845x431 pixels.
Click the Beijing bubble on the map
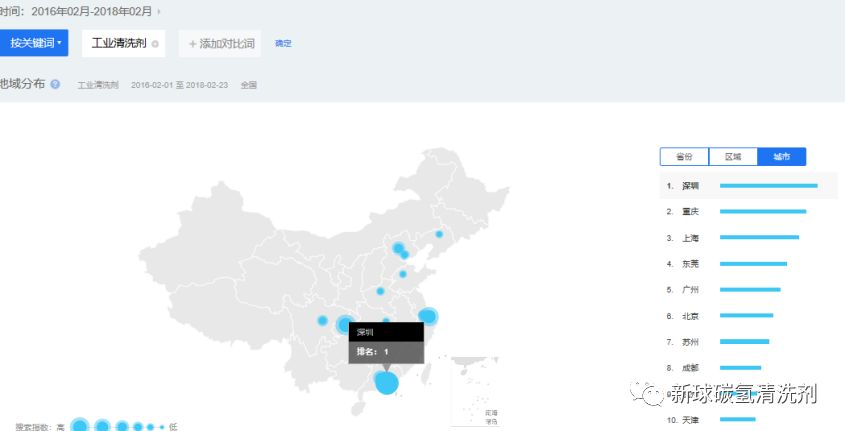click(398, 248)
